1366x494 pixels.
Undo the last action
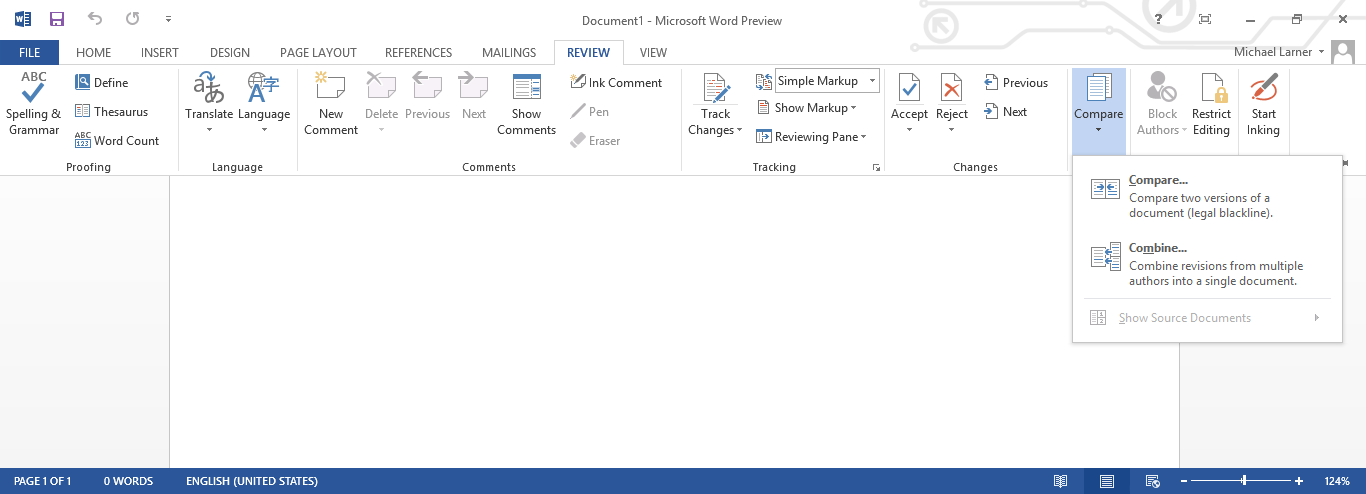(95, 19)
